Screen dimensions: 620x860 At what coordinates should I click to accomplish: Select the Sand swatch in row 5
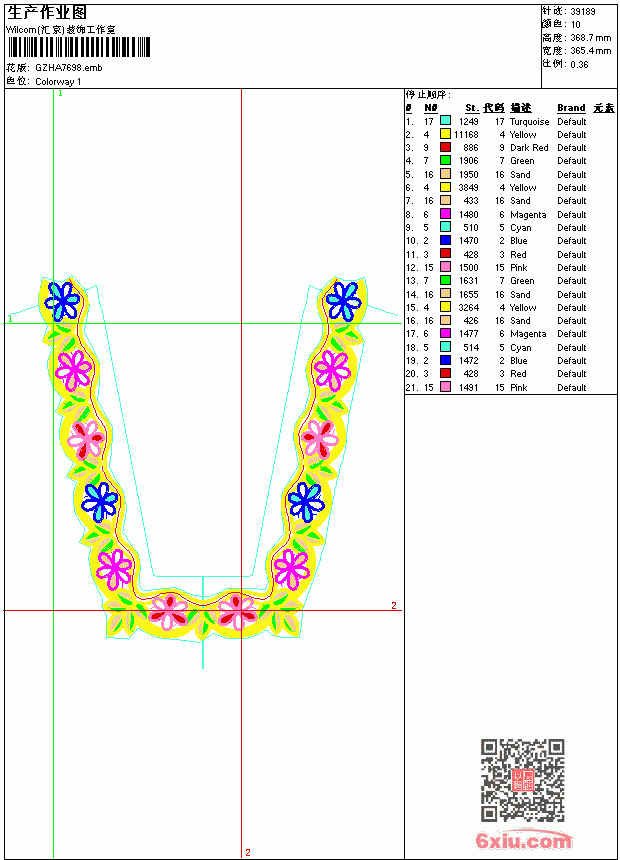(x=446, y=174)
